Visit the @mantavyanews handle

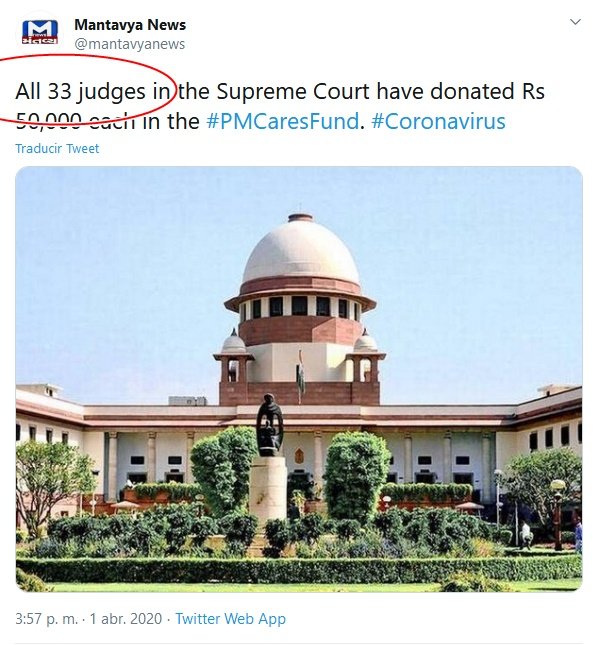(x=130, y=44)
